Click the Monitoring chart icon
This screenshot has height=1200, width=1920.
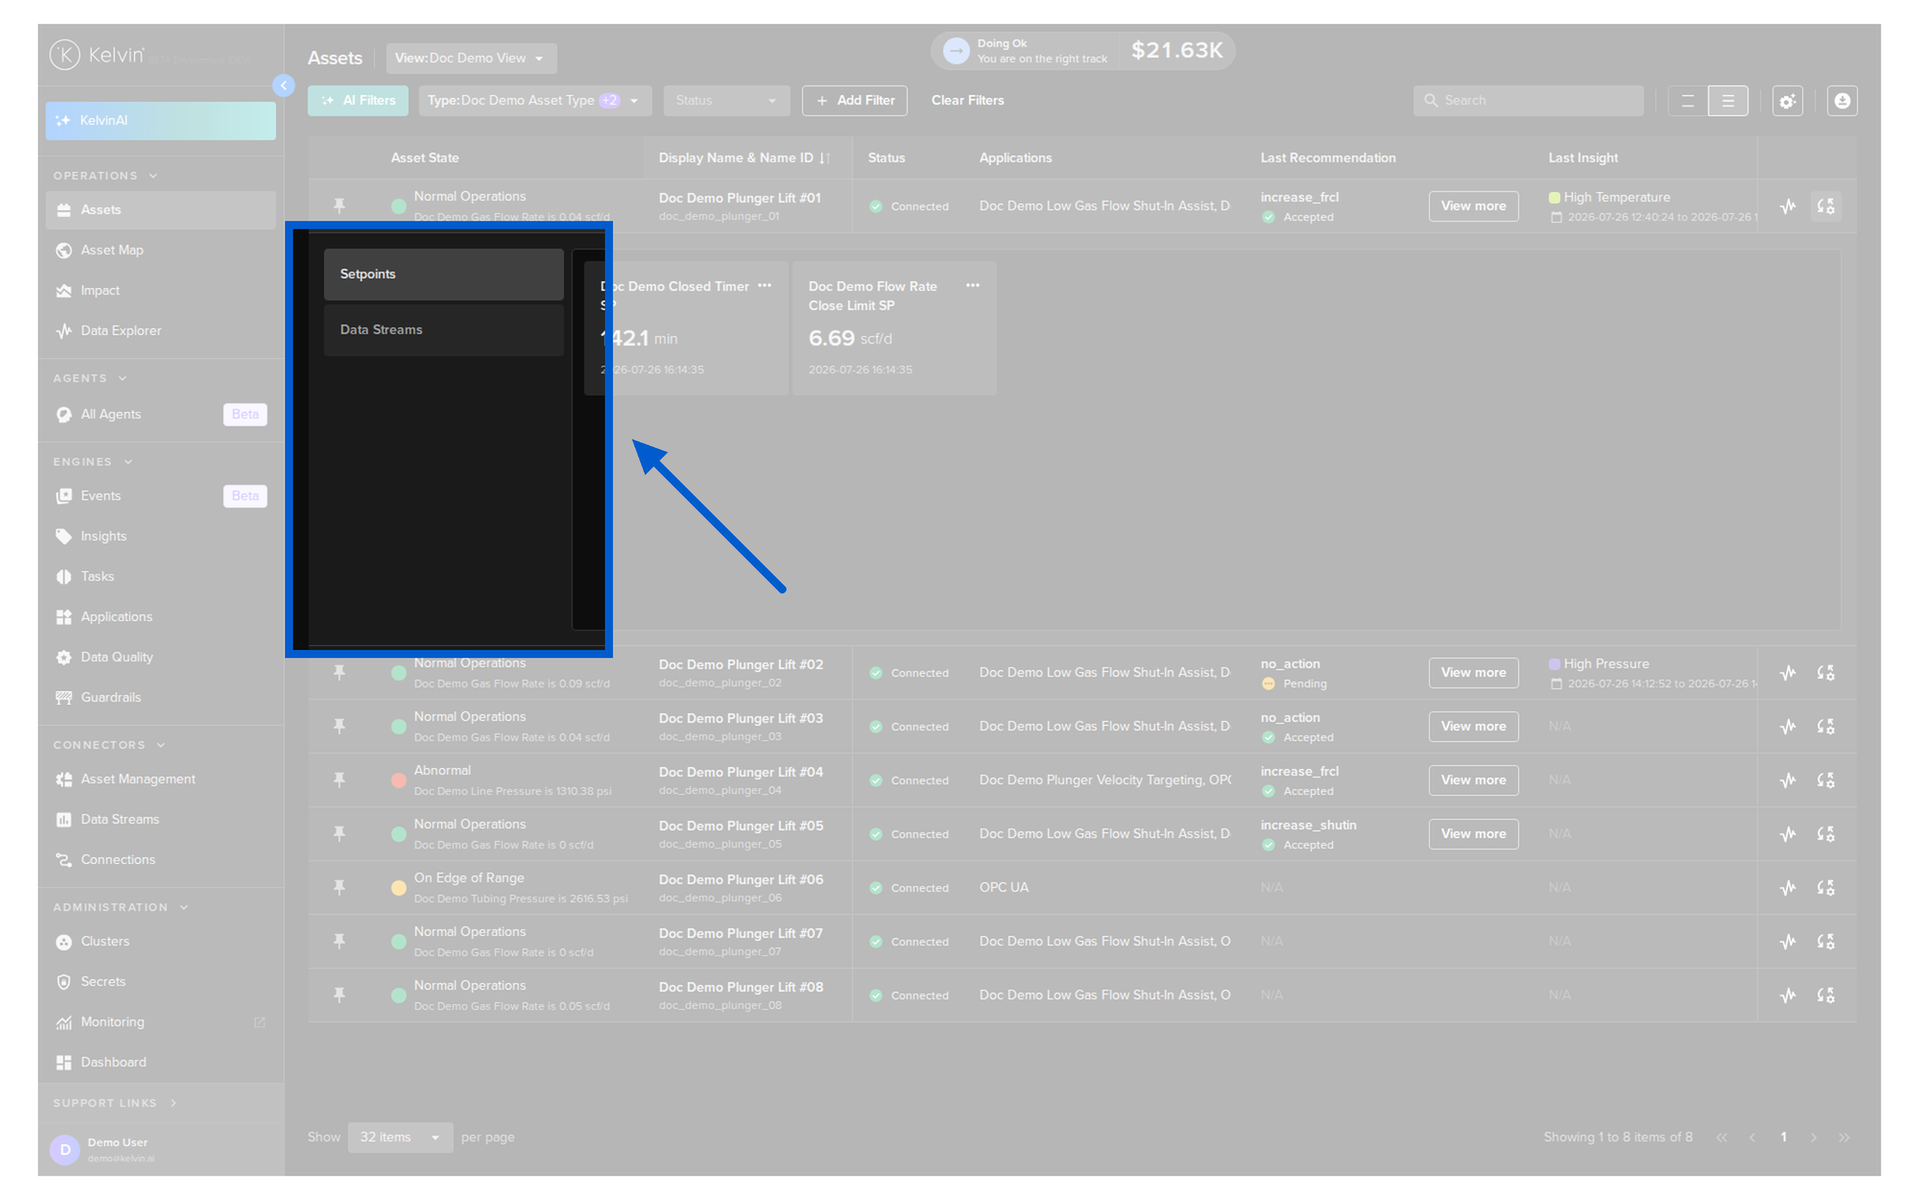click(64, 1022)
